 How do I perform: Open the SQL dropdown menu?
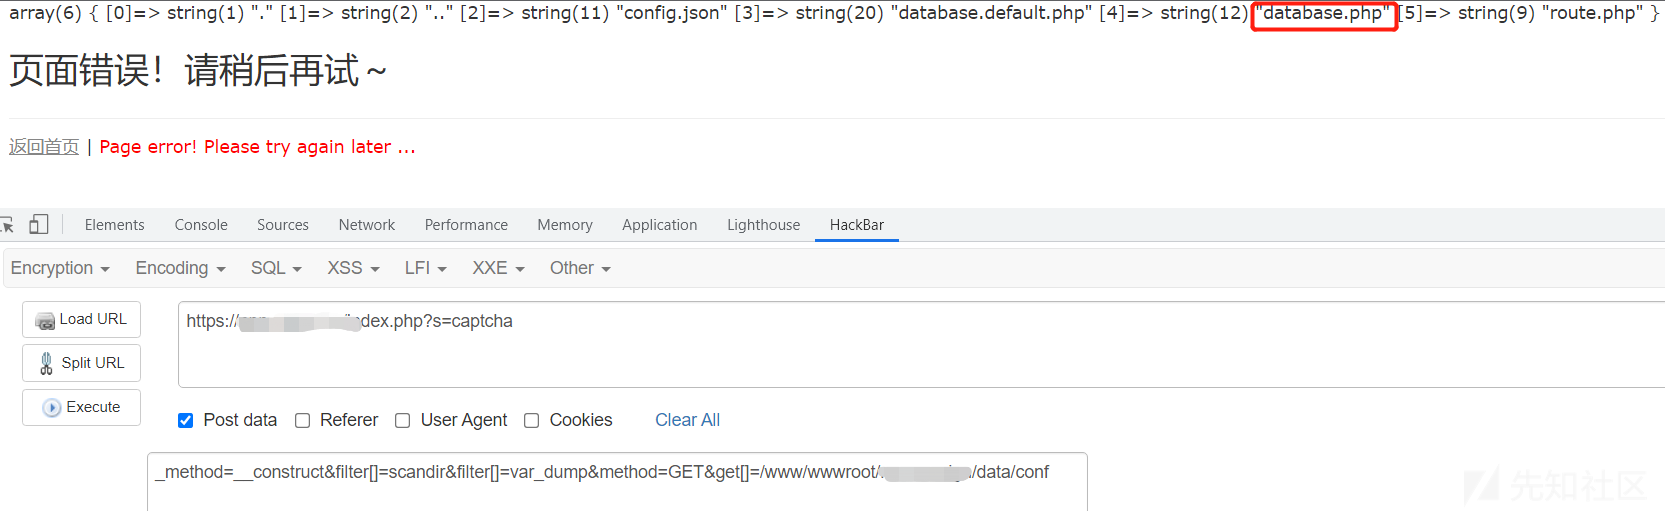tap(276, 268)
